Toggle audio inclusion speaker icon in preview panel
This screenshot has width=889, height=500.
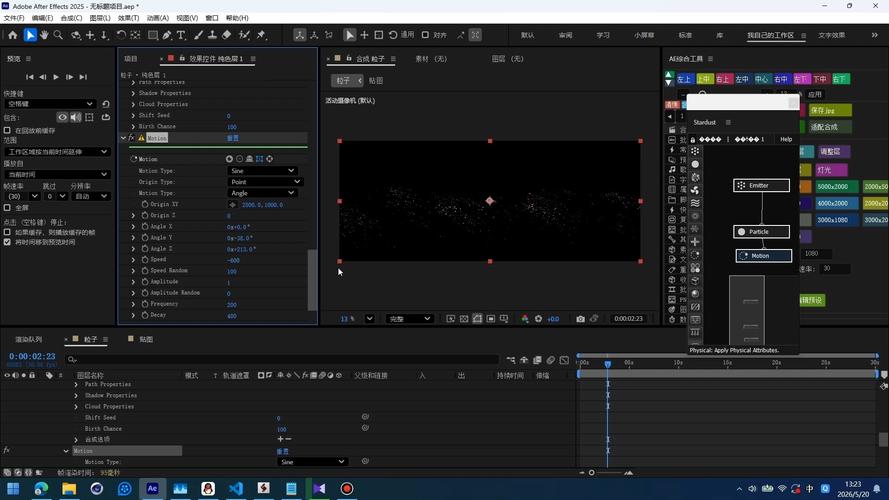coord(75,117)
